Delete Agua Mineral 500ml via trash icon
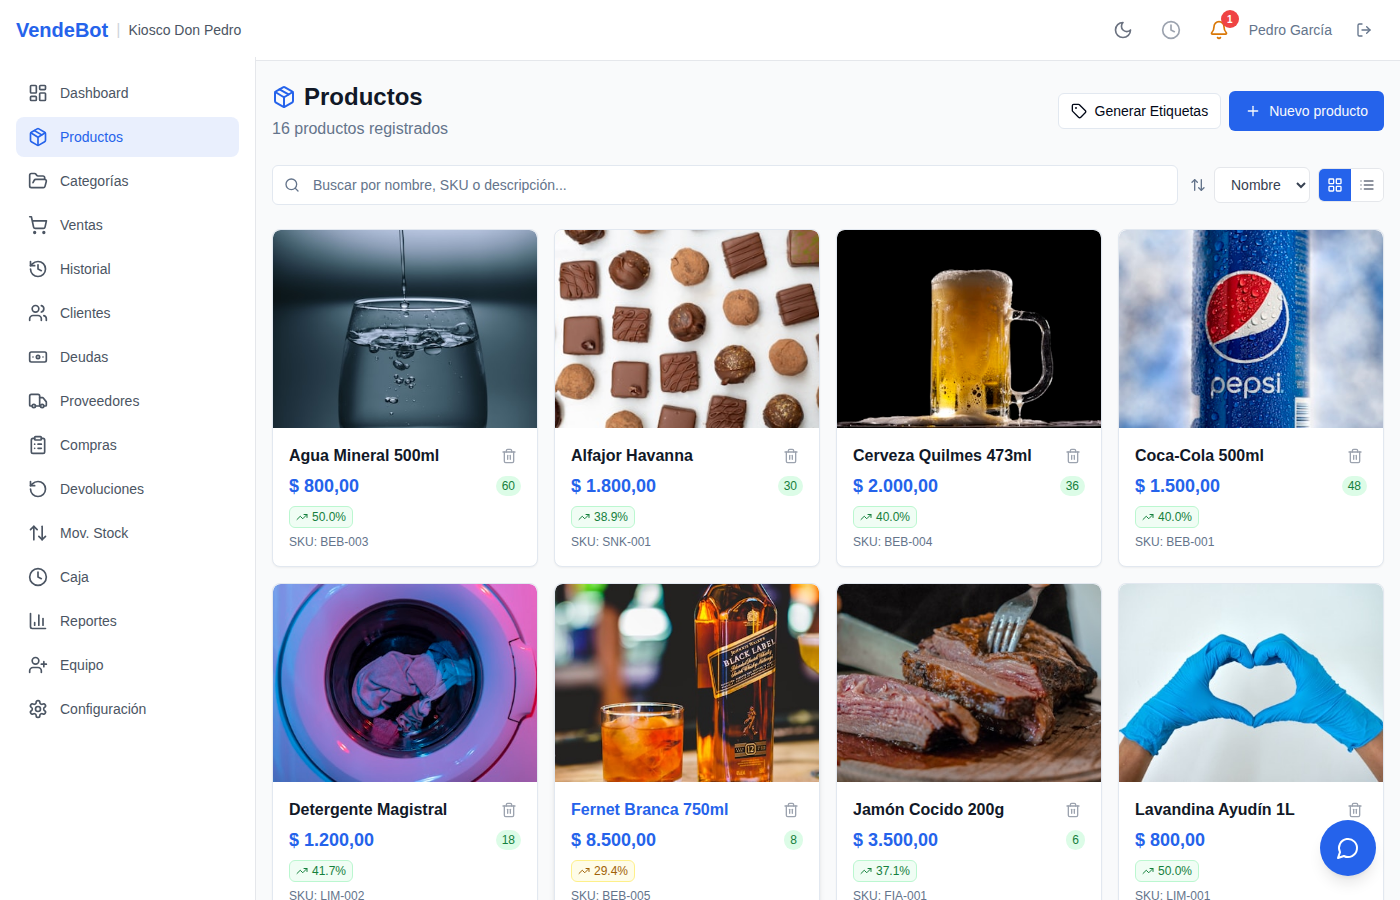Viewport: 1400px width, 900px height. coord(509,456)
